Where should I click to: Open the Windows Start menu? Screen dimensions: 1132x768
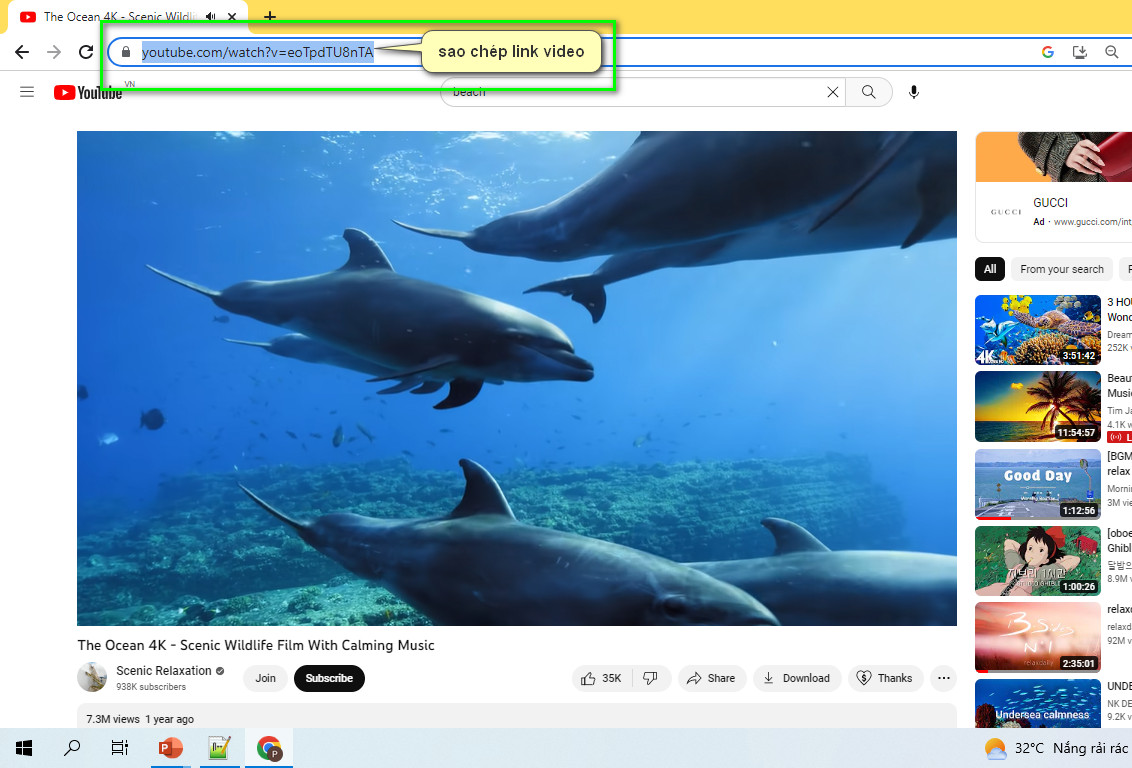click(x=24, y=748)
